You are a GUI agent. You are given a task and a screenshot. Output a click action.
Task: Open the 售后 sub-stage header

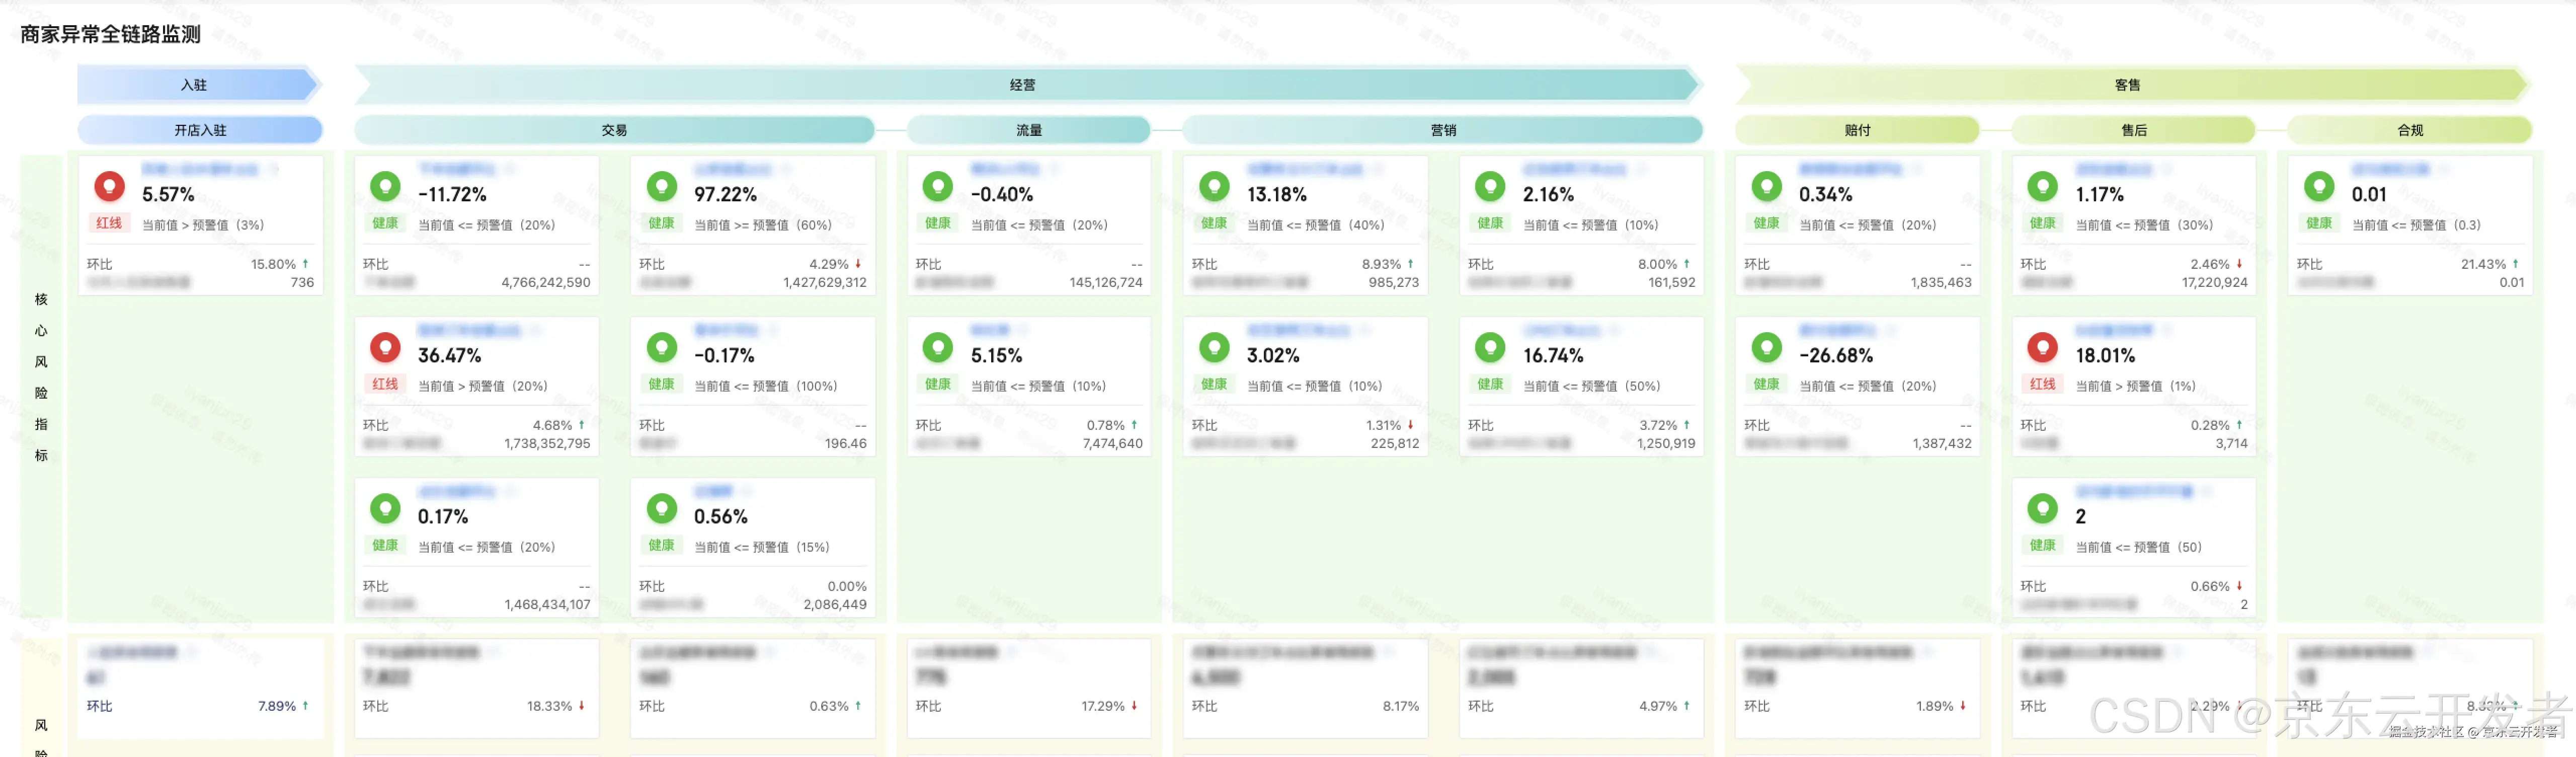[x=2133, y=130]
